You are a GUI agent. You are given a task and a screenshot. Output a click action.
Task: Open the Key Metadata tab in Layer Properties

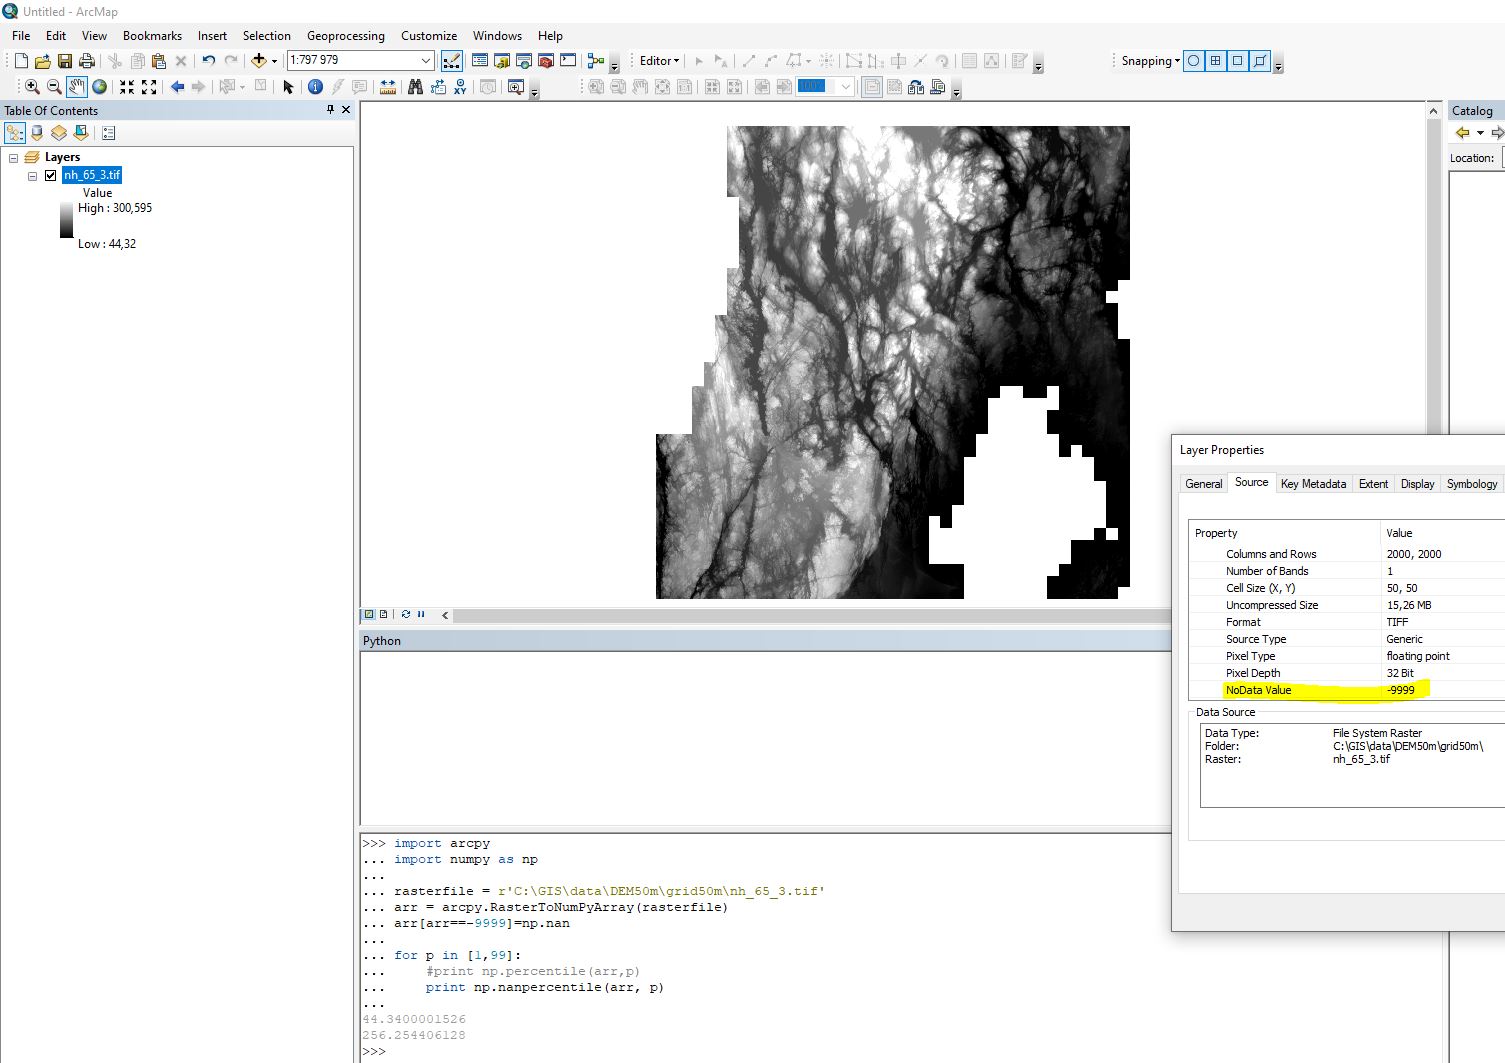(x=1313, y=484)
